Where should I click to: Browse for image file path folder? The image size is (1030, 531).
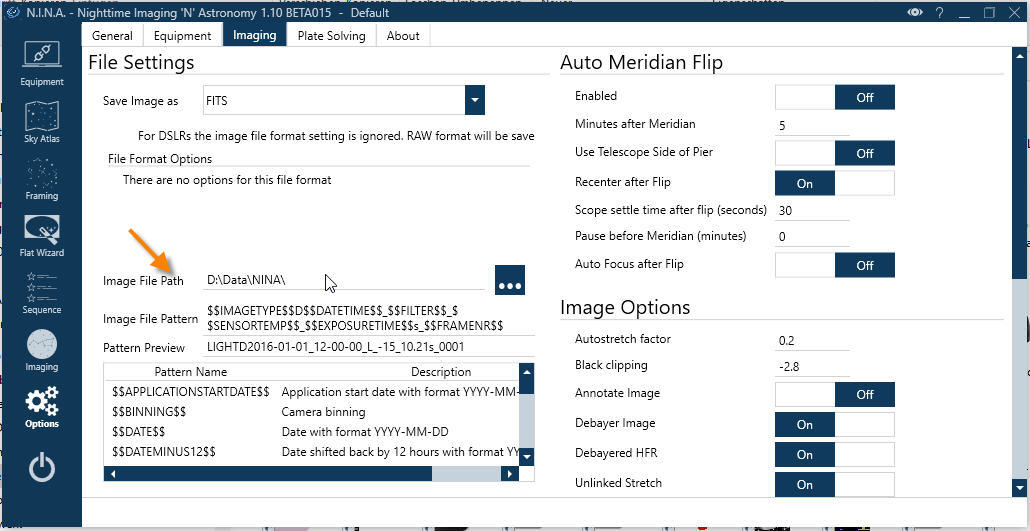tap(509, 281)
